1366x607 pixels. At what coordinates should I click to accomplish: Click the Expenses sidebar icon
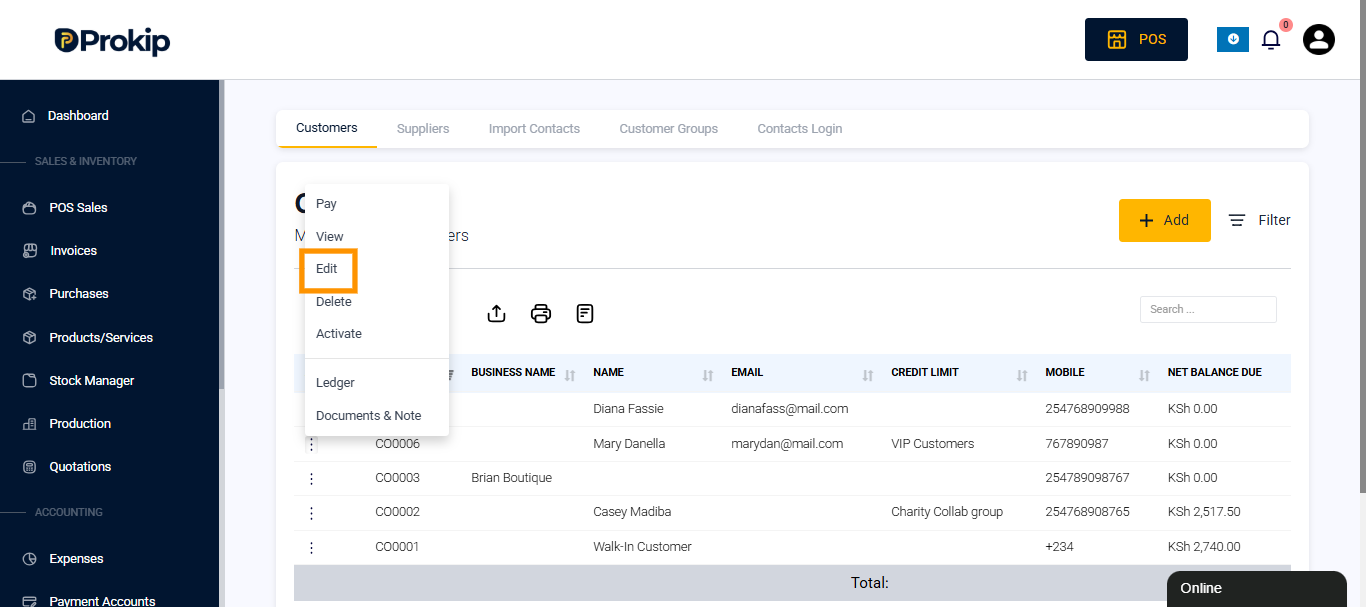[x=29, y=559]
